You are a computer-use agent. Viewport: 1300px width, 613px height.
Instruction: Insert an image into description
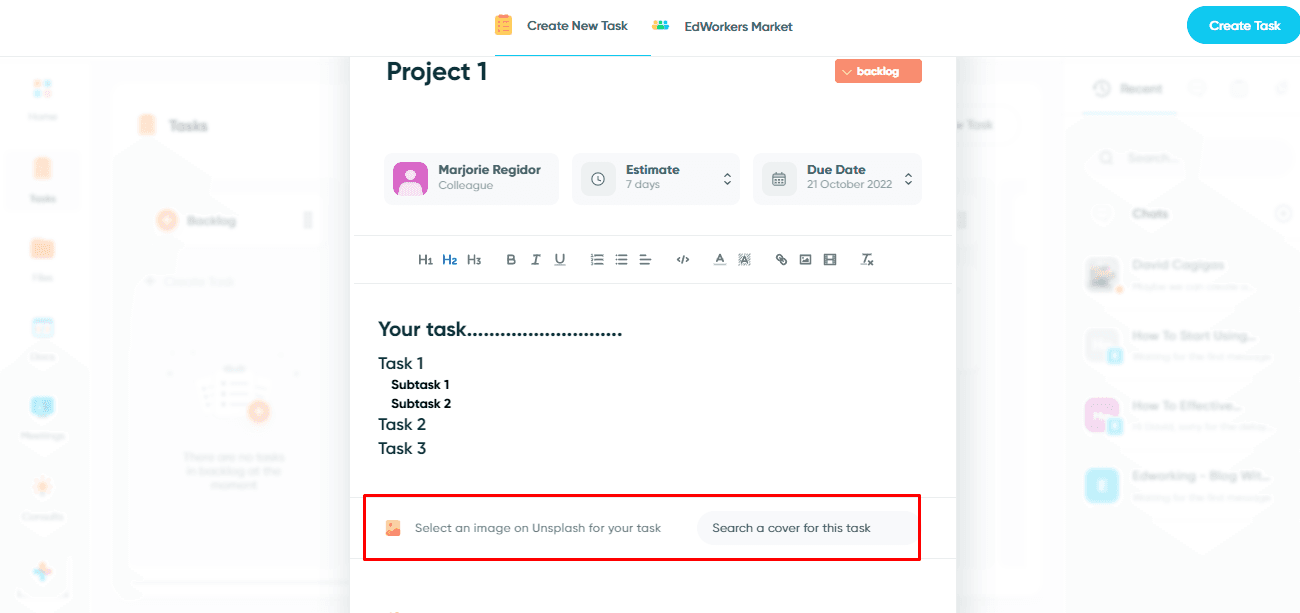click(805, 260)
